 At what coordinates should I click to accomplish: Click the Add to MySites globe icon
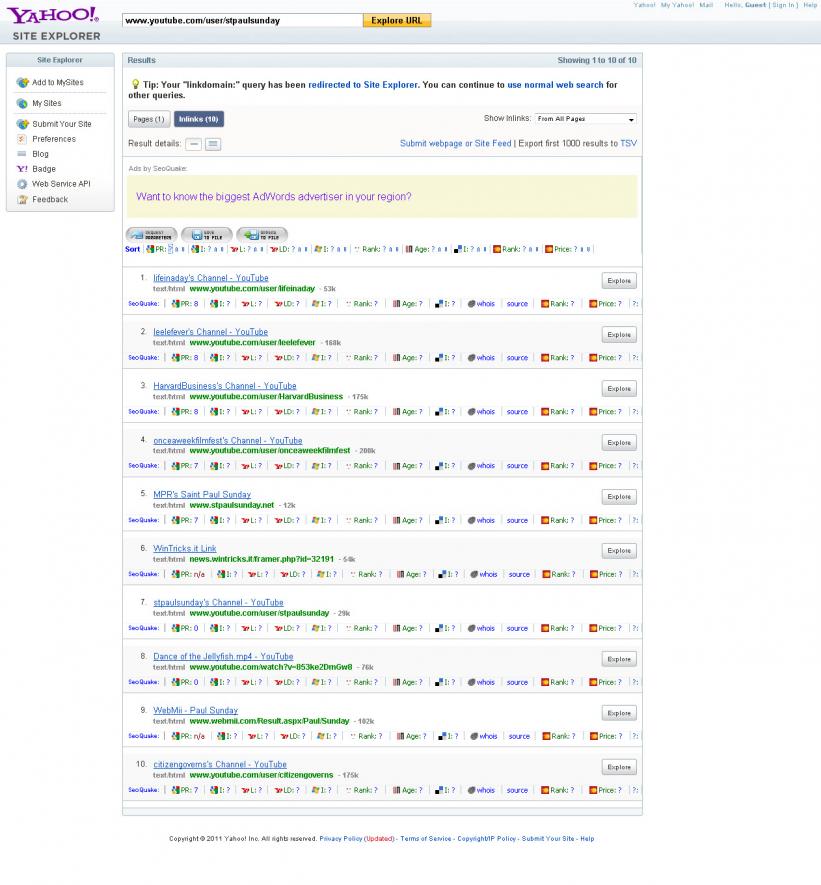click(22, 83)
